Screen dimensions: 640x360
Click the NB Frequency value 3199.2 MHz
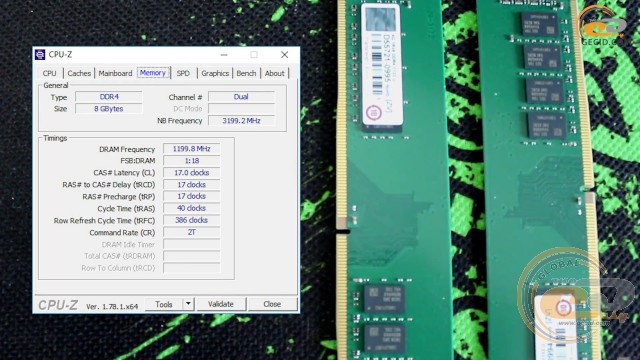tap(241, 120)
